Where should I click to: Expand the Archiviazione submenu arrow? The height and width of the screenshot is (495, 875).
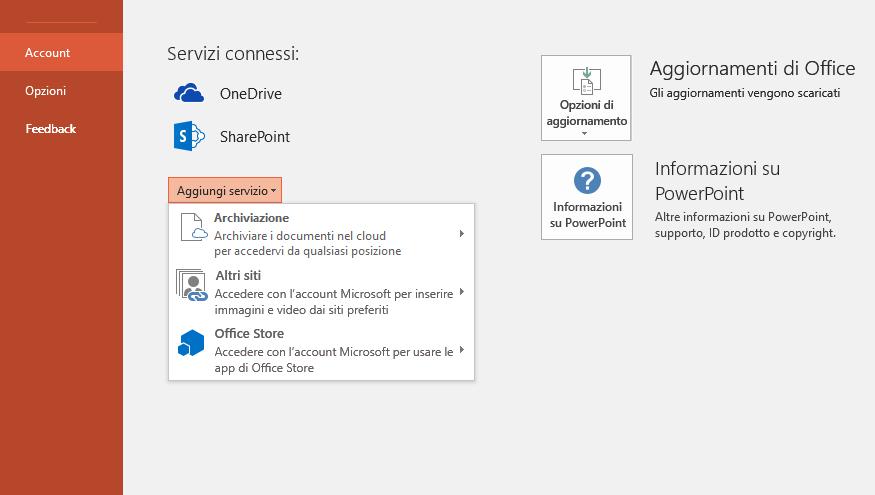pos(462,234)
